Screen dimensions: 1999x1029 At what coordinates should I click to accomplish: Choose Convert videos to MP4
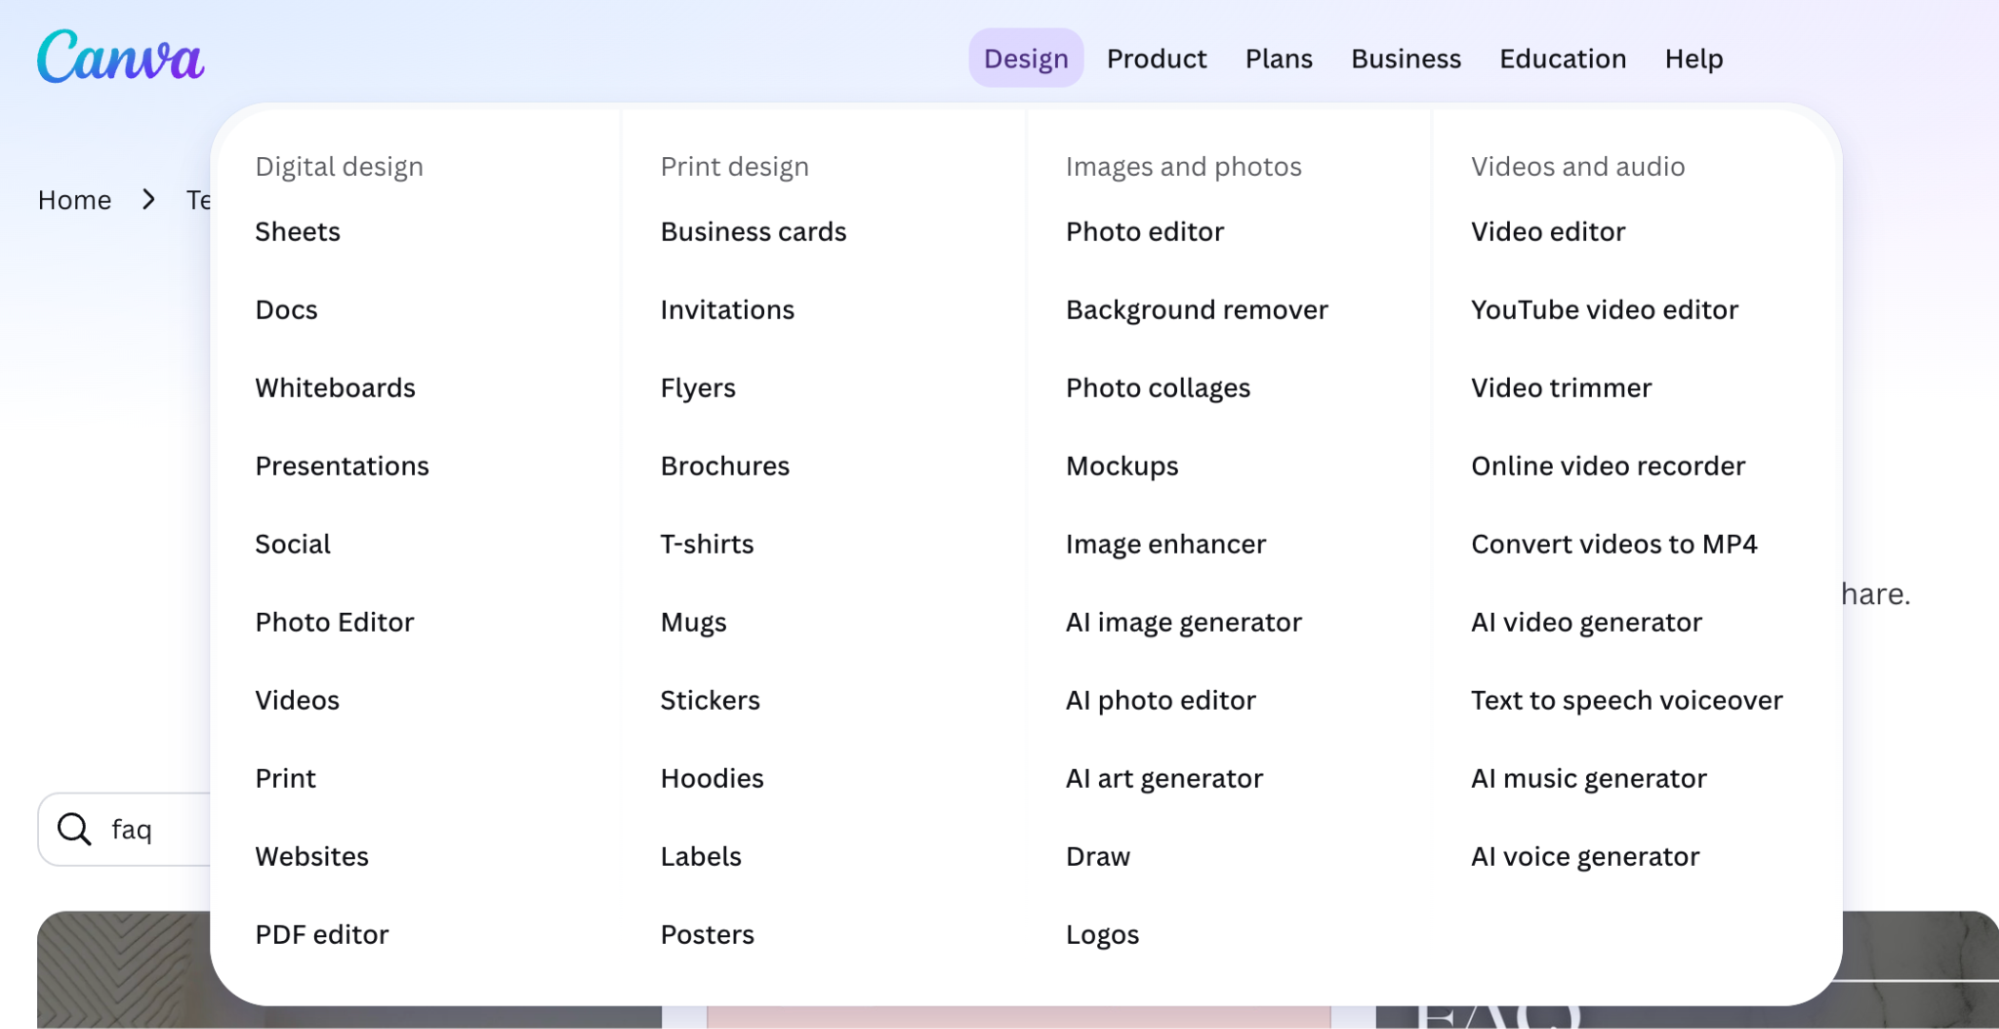tap(1614, 544)
